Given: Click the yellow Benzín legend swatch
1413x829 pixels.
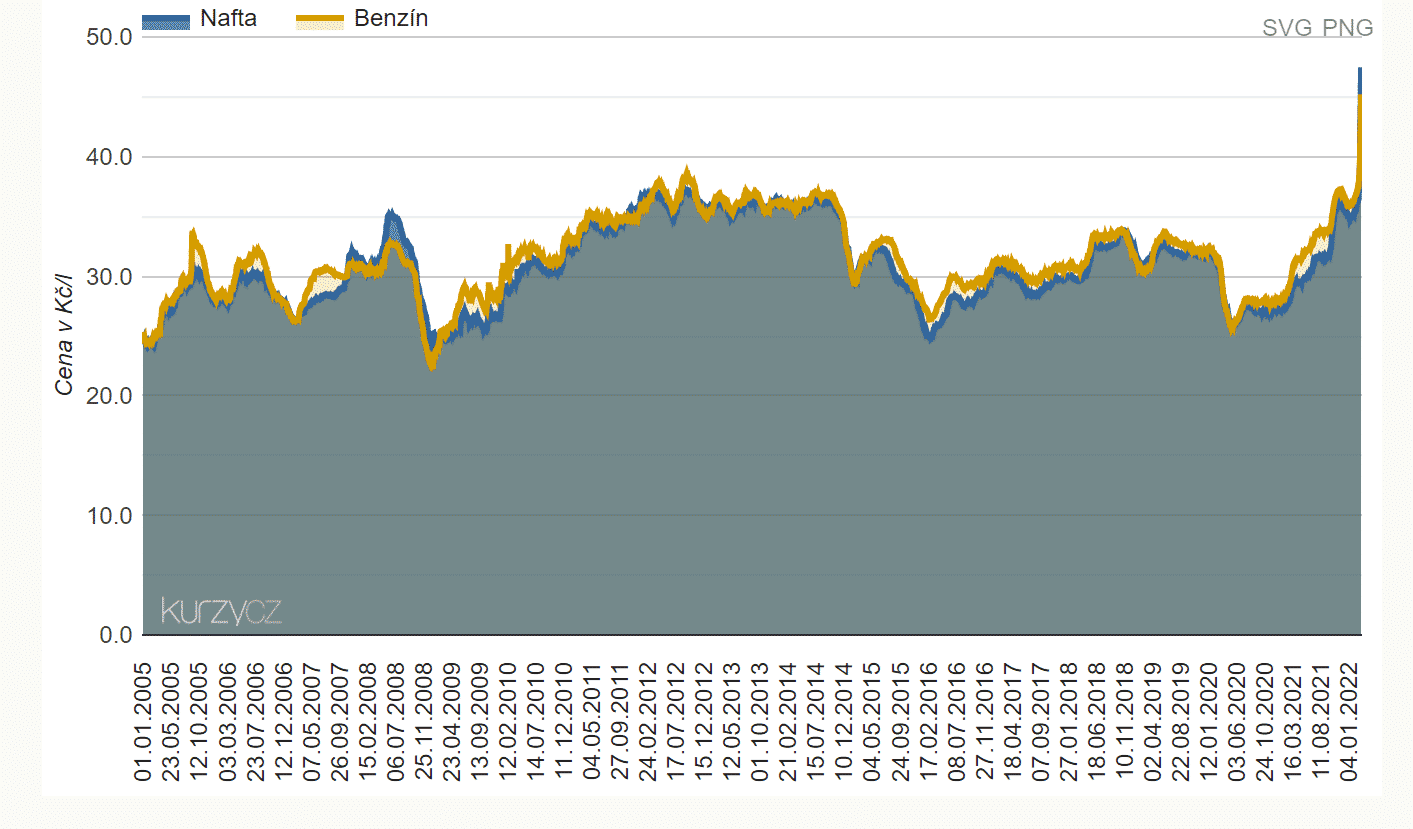Looking at the screenshot, I should (x=321, y=21).
